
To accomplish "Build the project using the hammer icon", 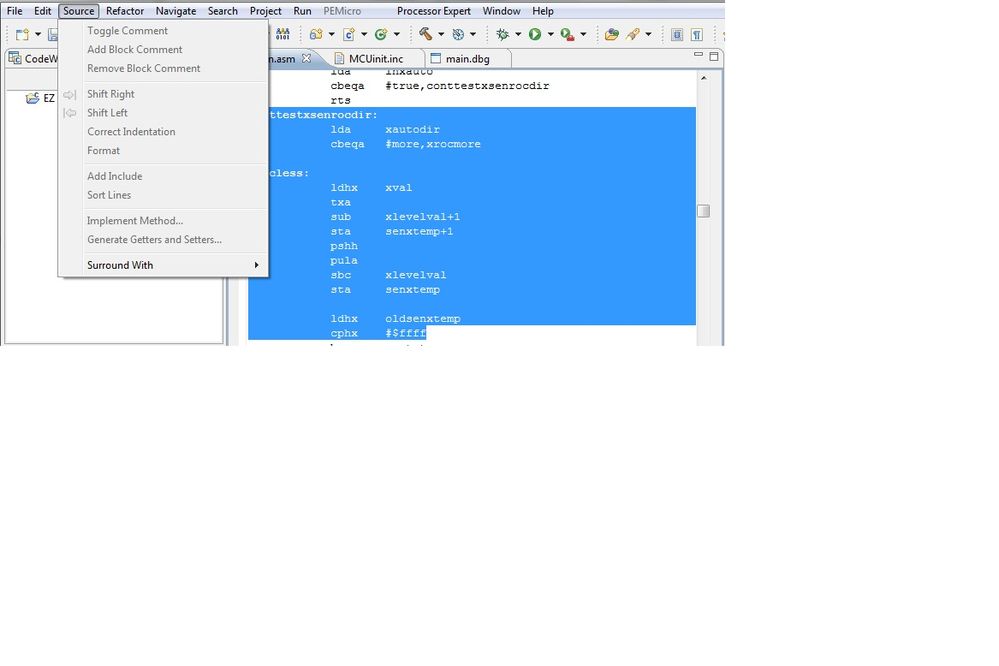I will click(x=426, y=33).
